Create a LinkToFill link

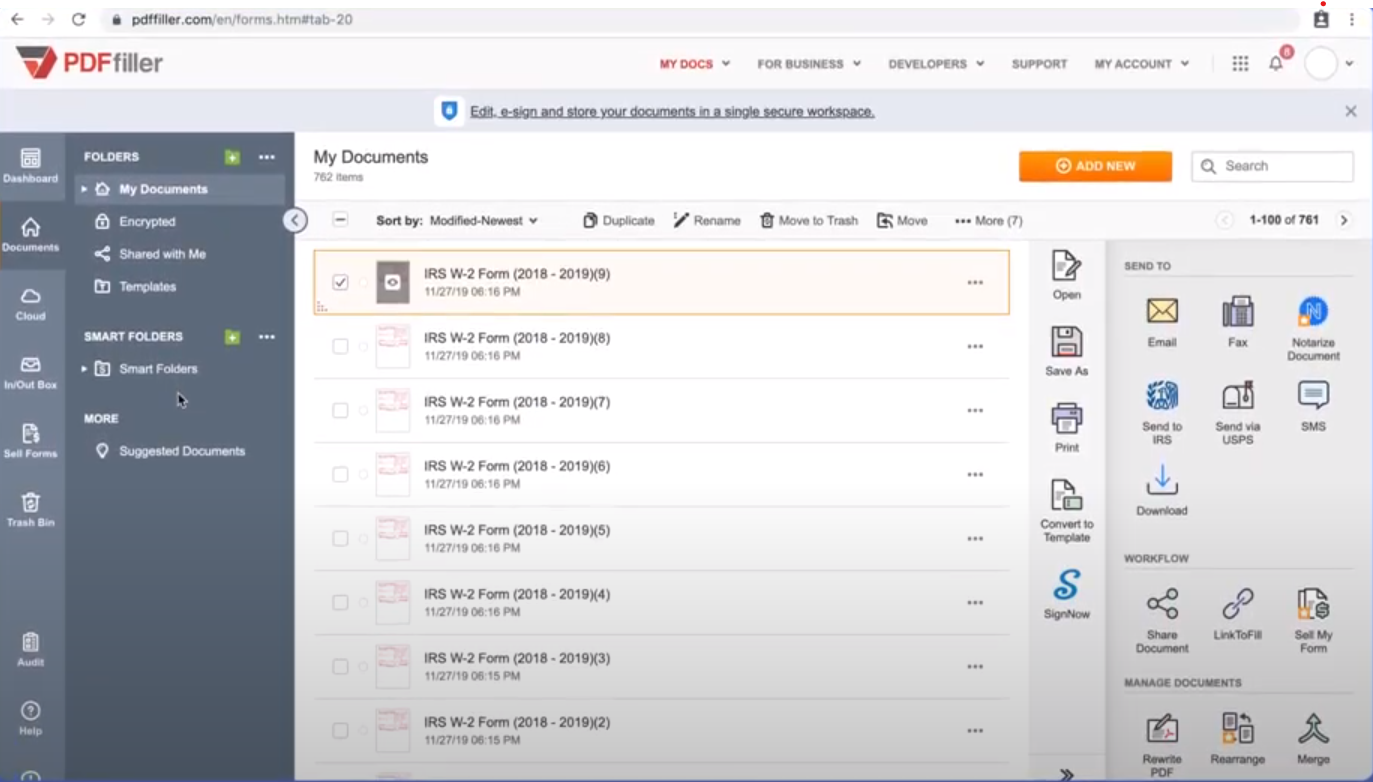(x=1238, y=614)
